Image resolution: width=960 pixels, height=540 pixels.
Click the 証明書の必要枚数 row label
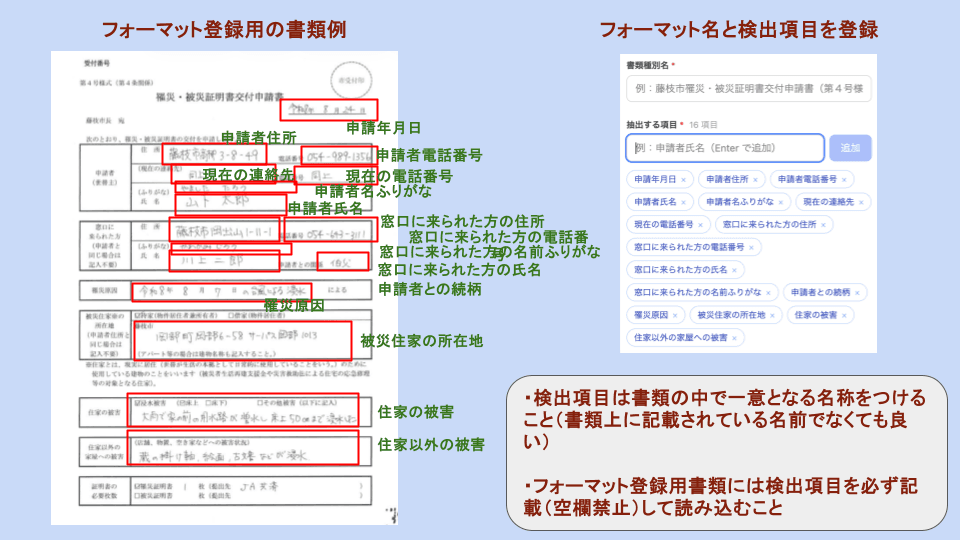pyautogui.click(x=104, y=491)
